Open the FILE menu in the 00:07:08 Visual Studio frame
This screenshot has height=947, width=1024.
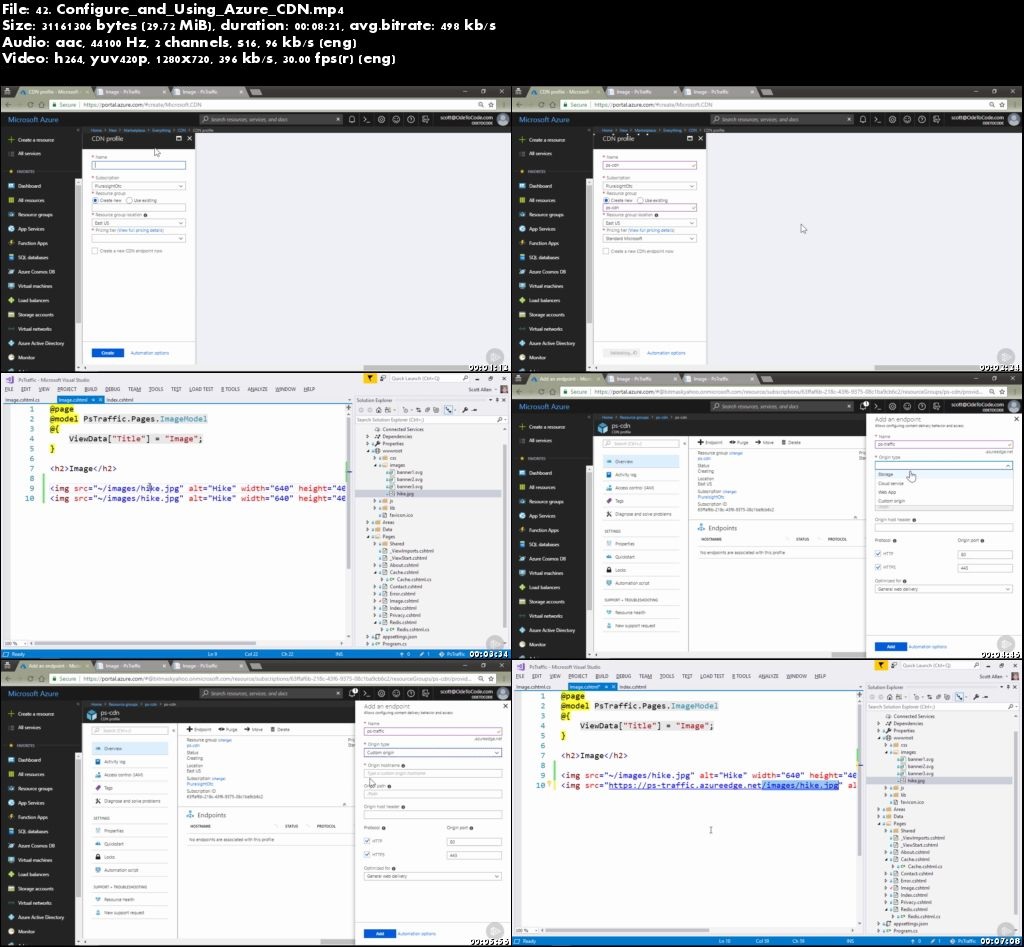pos(520,677)
